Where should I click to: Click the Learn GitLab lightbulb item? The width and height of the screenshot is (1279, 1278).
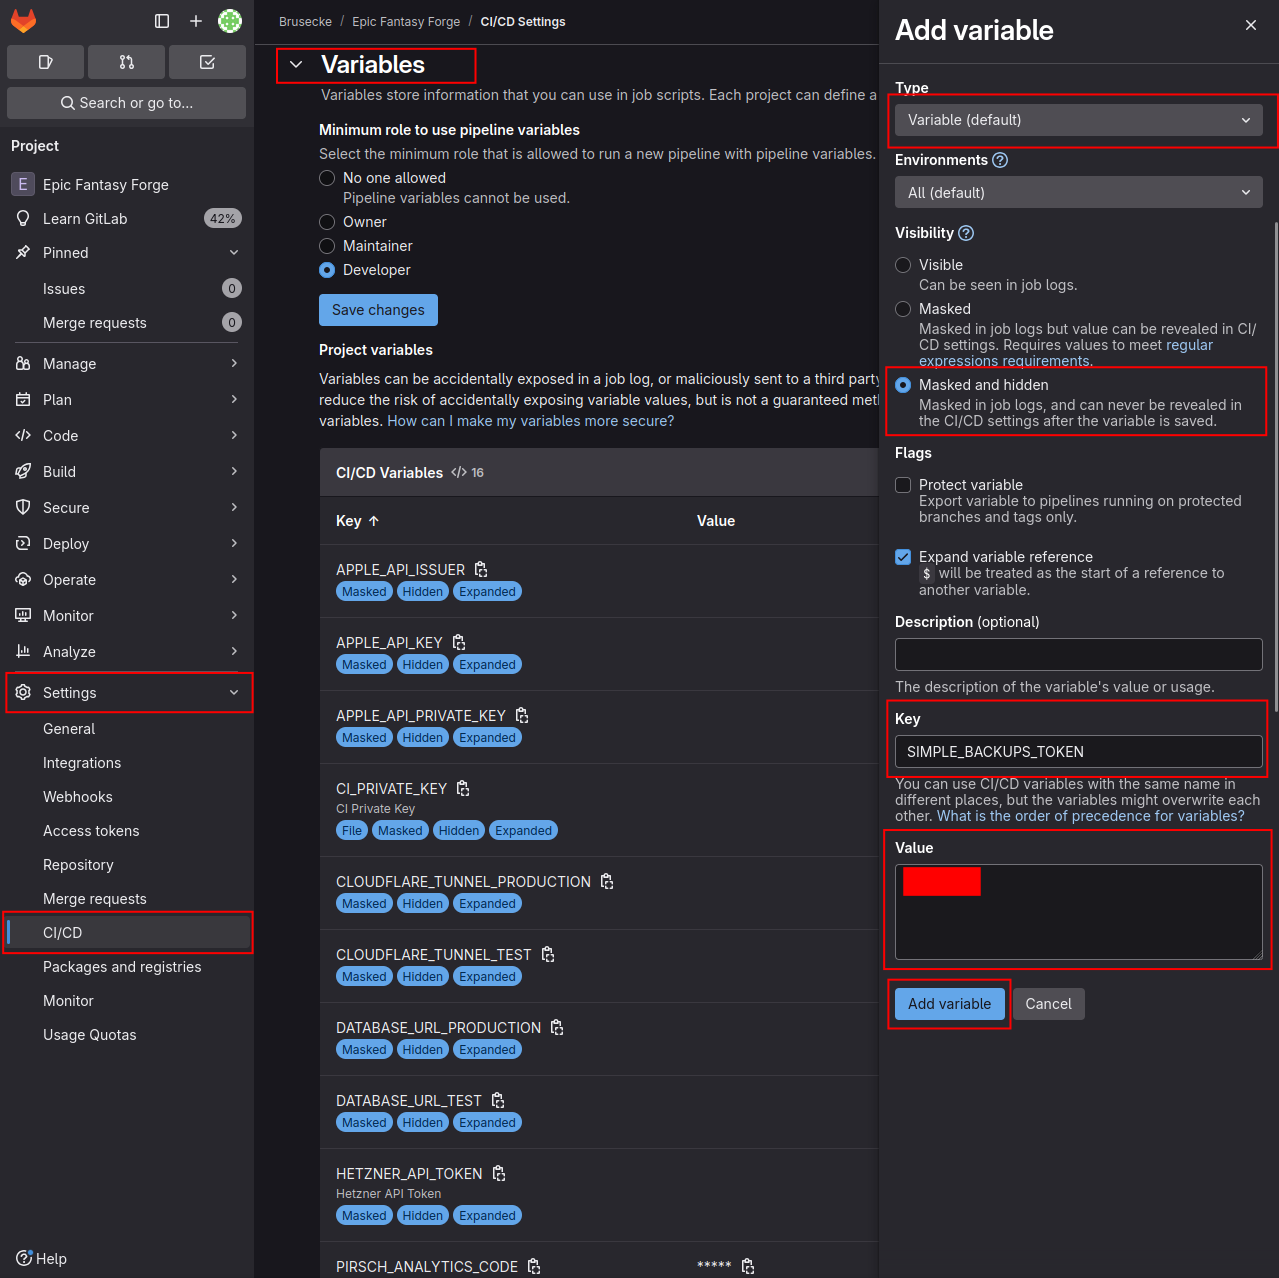[127, 219]
